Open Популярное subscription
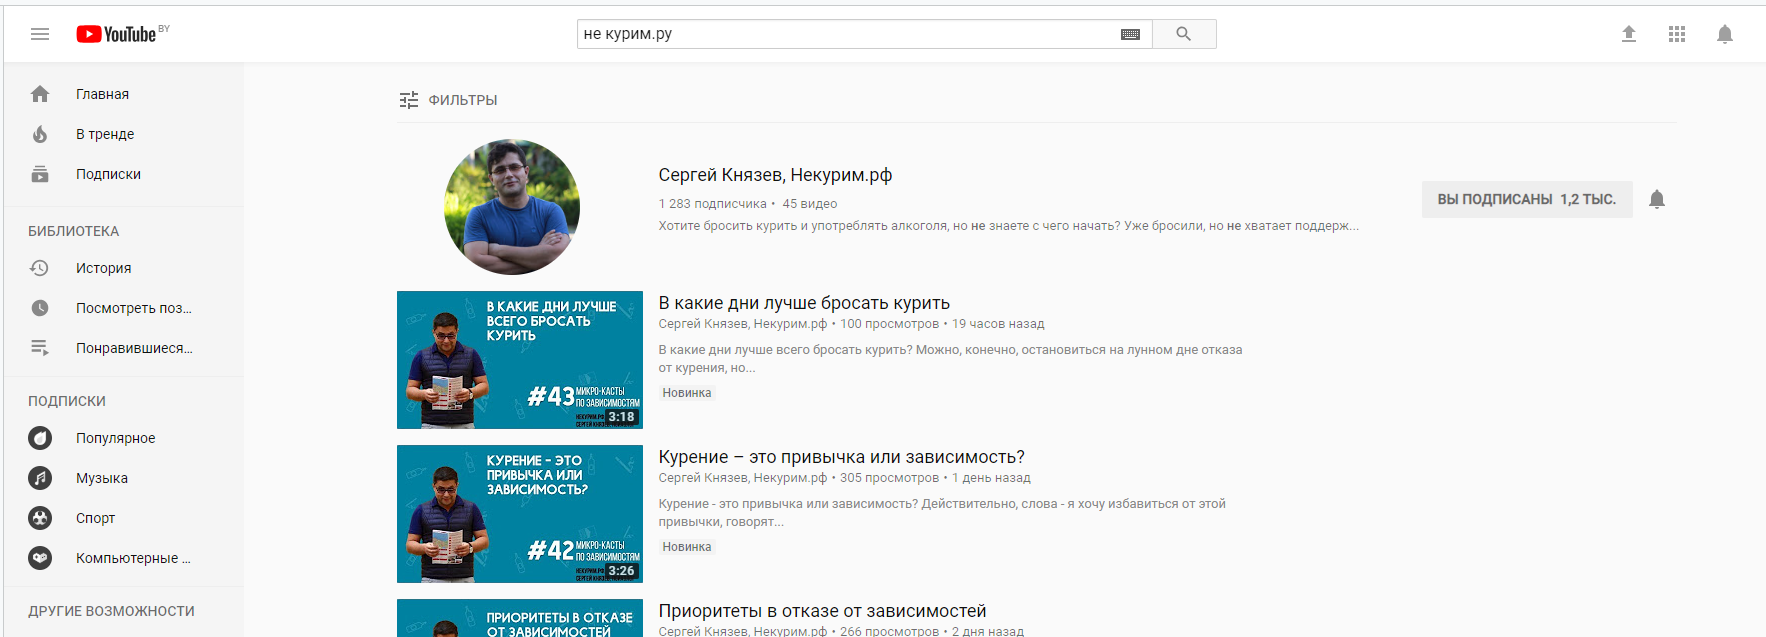This screenshot has width=1766, height=637. point(123,438)
